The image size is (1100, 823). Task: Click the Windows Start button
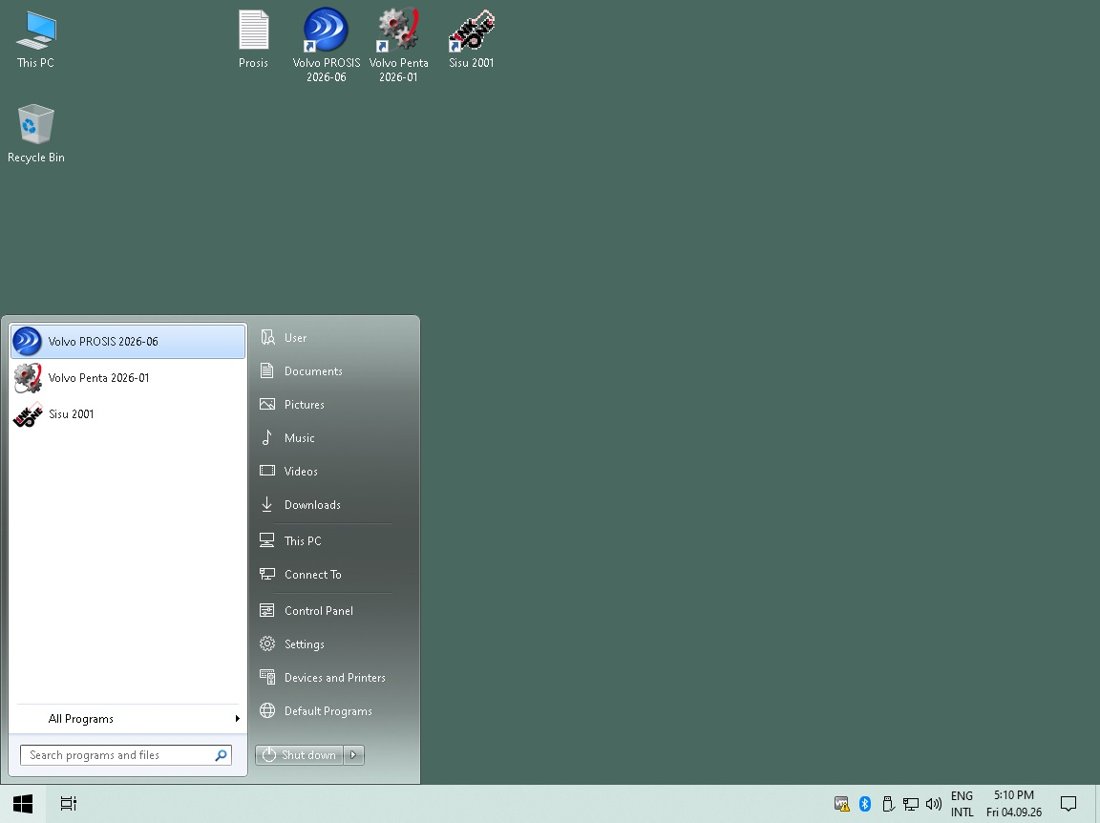23,804
